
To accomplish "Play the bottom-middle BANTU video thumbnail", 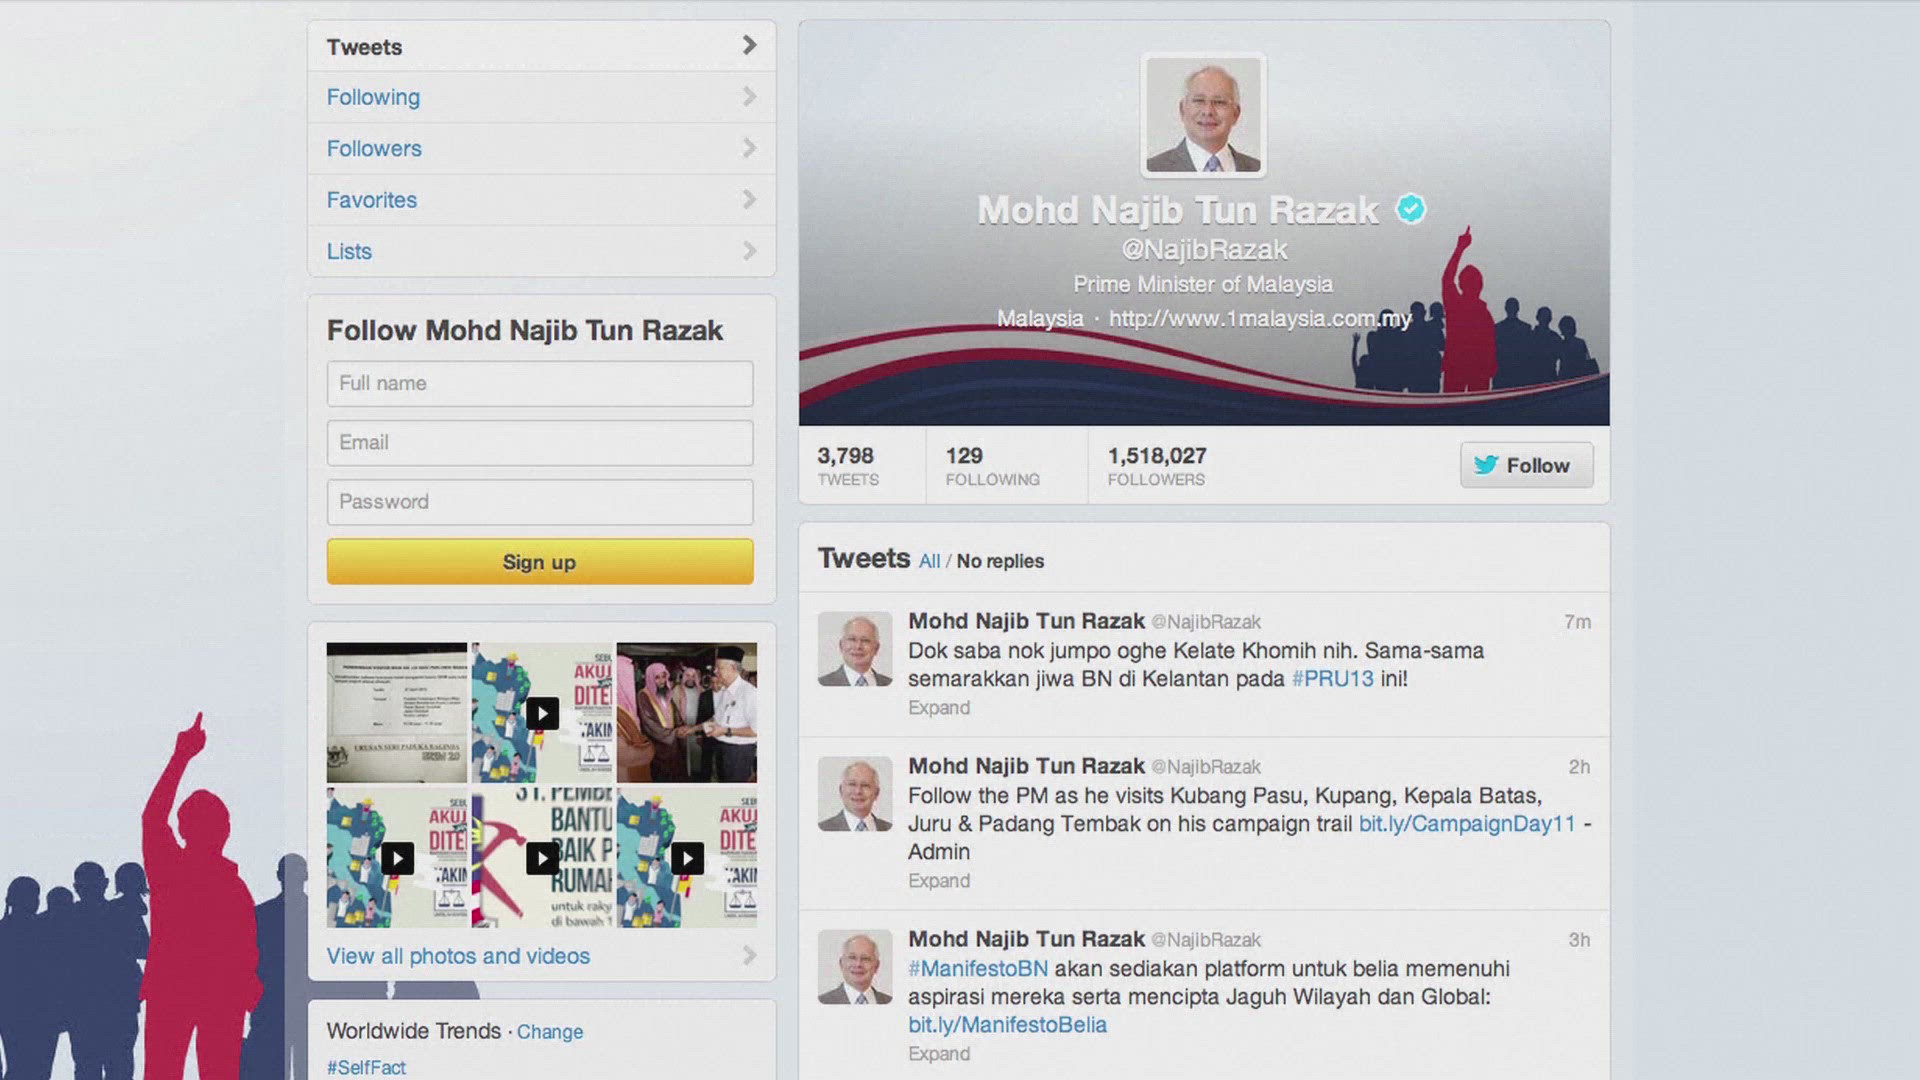I will (542, 858).
